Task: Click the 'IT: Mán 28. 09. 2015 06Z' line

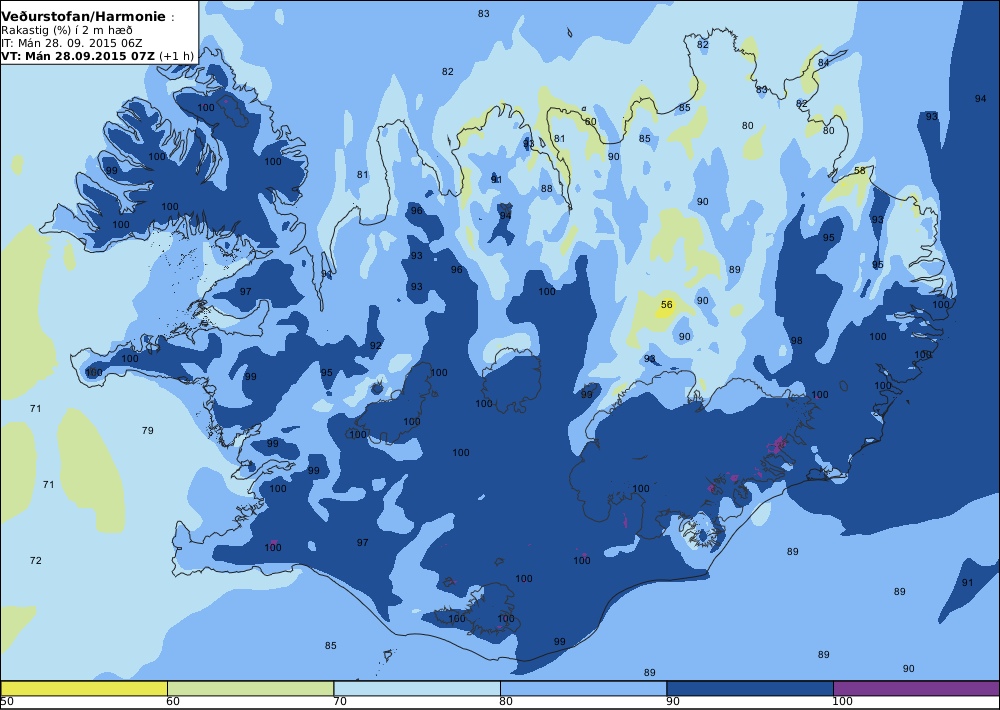Action: [71, 43]
